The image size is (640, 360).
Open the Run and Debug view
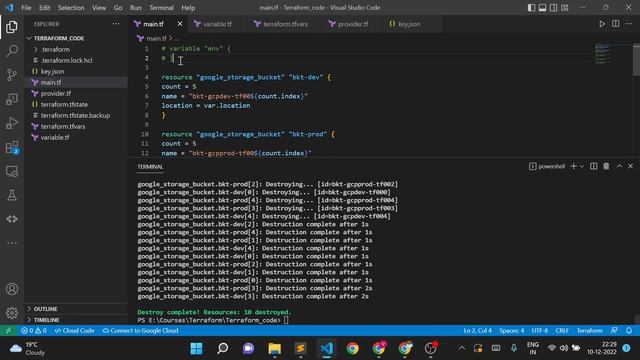[12, 123]
